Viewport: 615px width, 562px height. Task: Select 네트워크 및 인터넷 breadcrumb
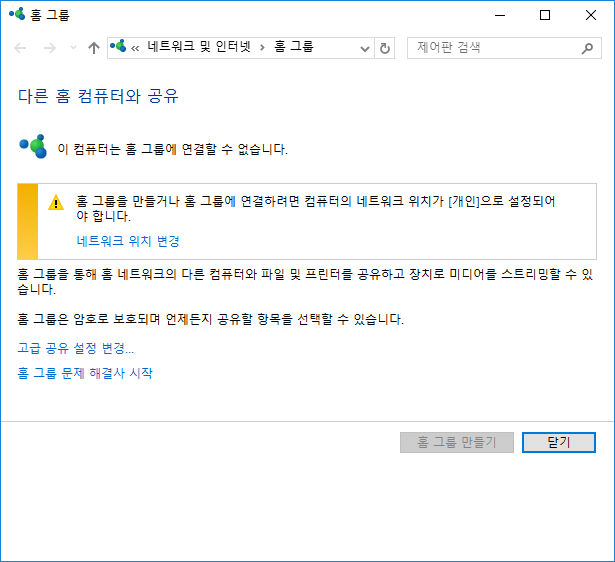click(x=199, y=47)
